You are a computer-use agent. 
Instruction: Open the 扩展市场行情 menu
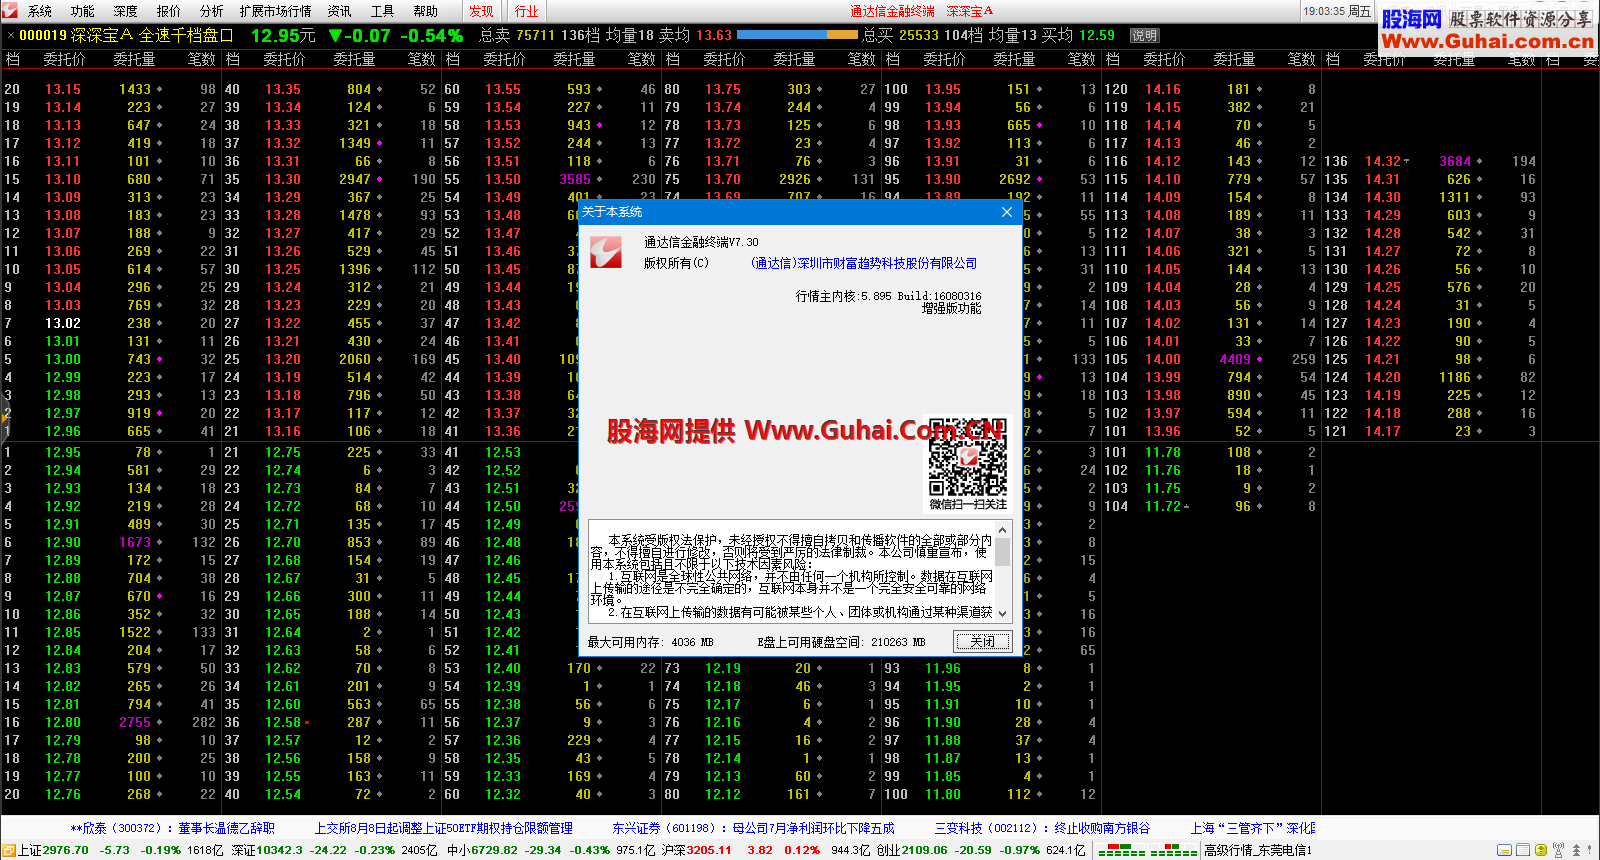click(276, 11)
